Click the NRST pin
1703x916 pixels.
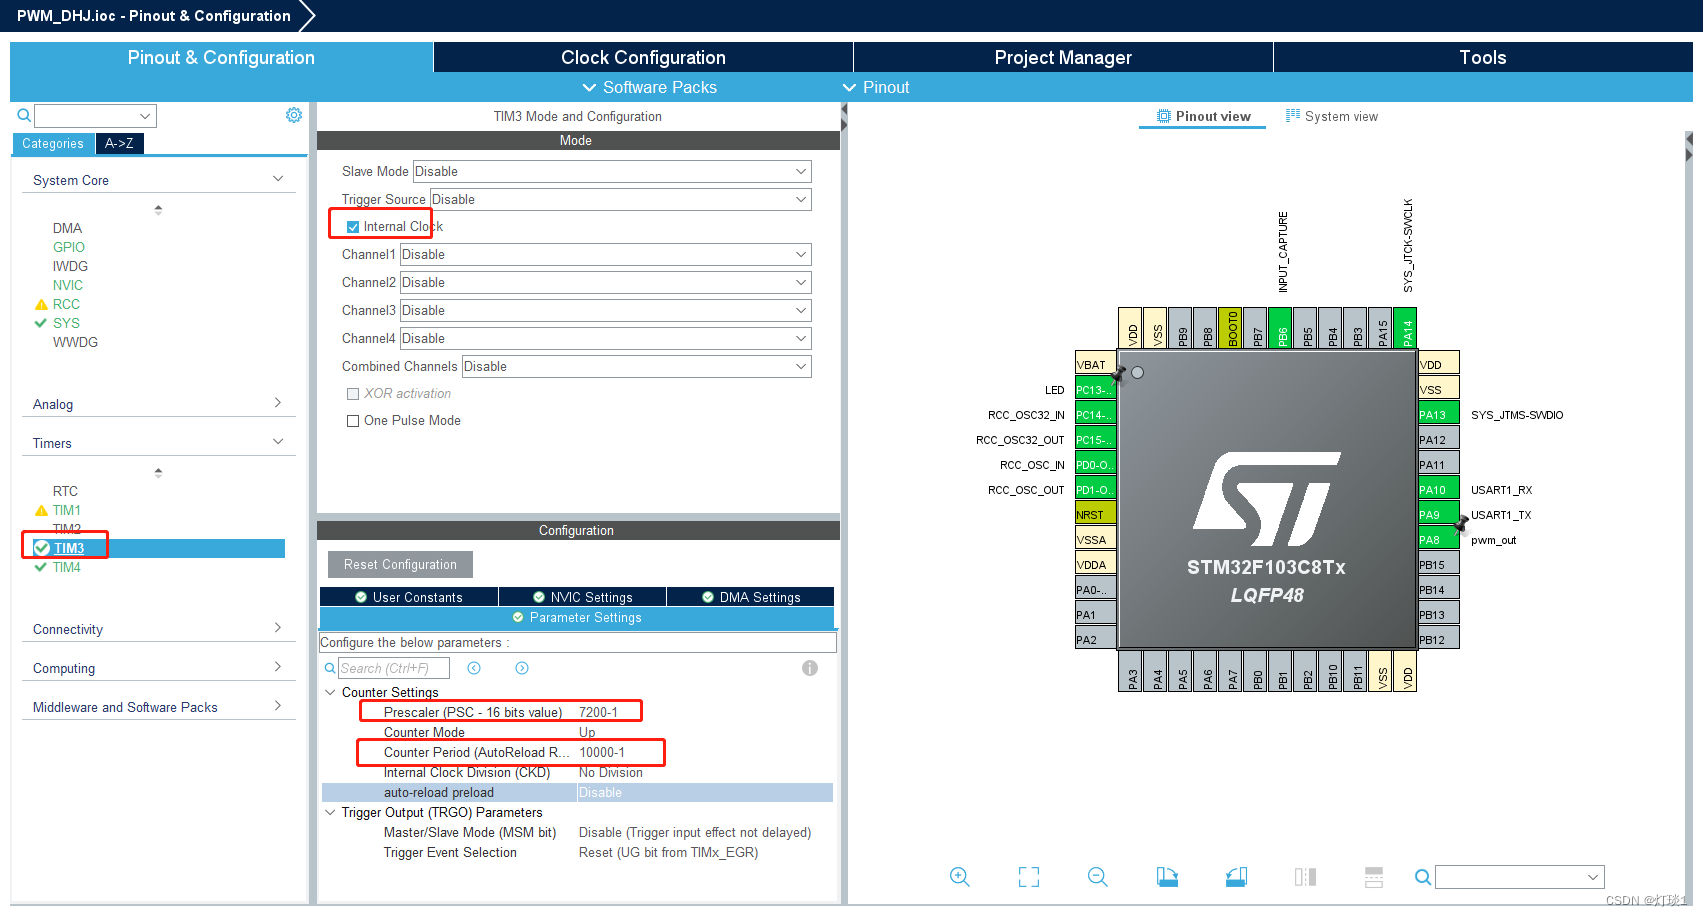(1095, 515)
